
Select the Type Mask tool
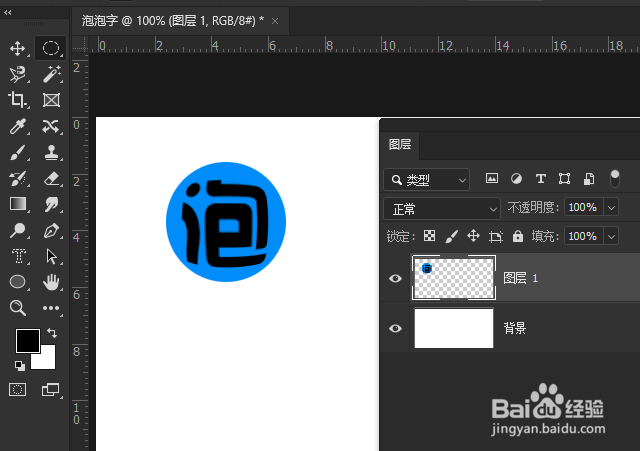(18, 256)
